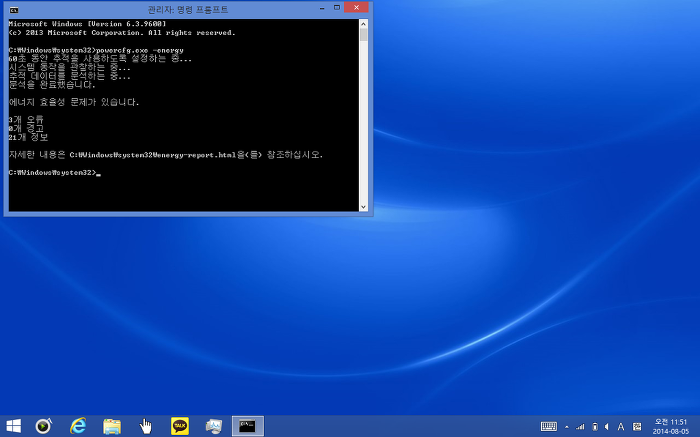Open the volume speaker control

(606, 427)
